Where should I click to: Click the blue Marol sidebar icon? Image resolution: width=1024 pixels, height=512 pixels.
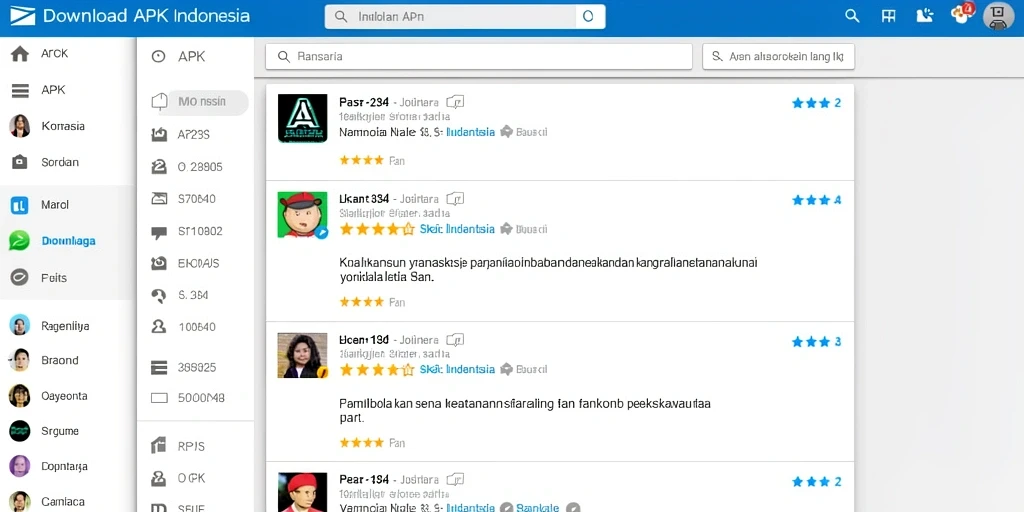pos(20,205)
